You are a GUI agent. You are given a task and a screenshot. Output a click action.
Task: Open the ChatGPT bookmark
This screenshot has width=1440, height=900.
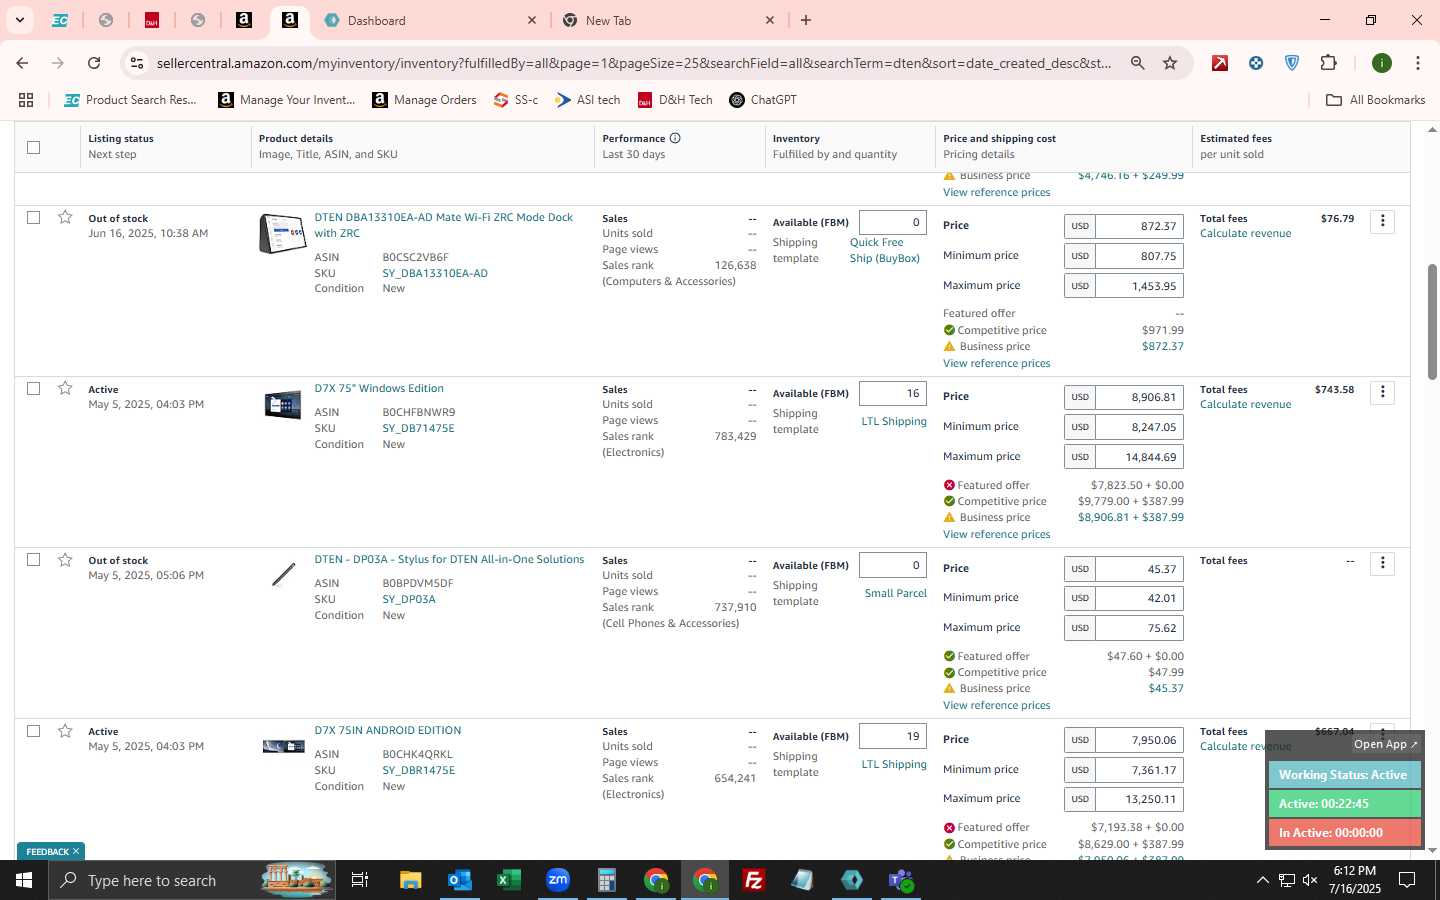click(763, 100)
